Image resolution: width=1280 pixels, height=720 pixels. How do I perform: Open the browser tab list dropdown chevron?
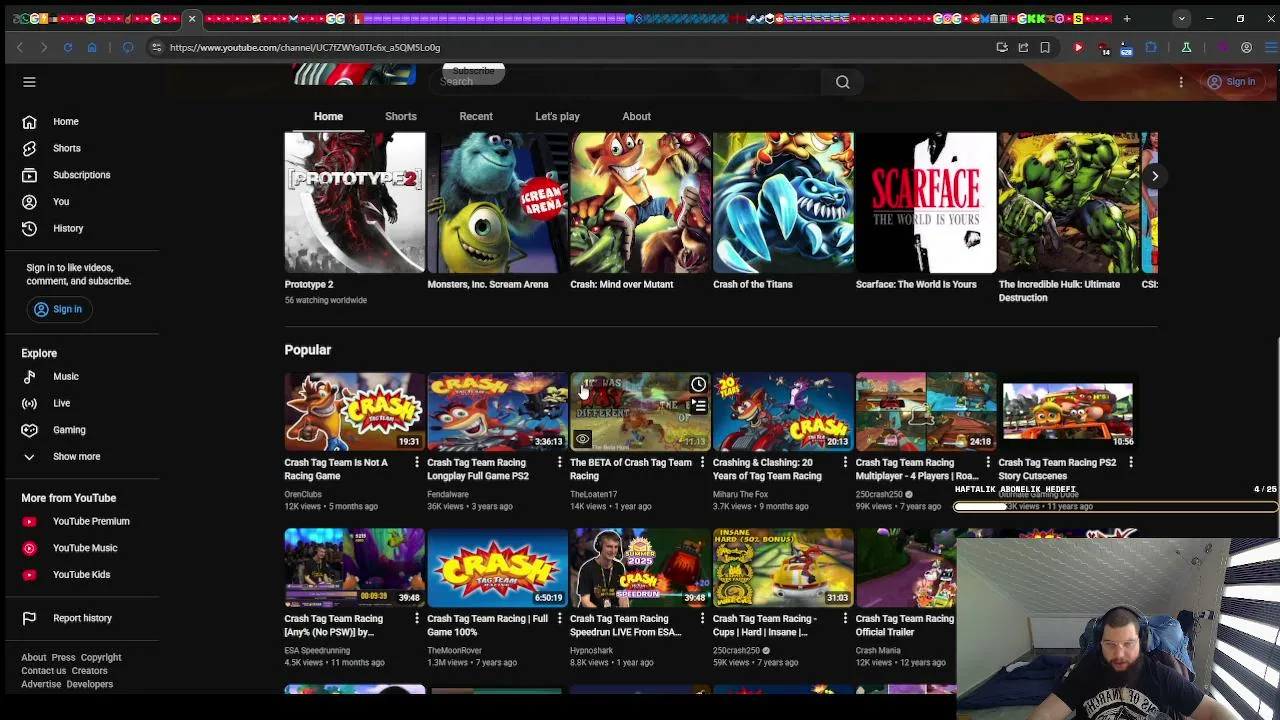[1182, 18]
